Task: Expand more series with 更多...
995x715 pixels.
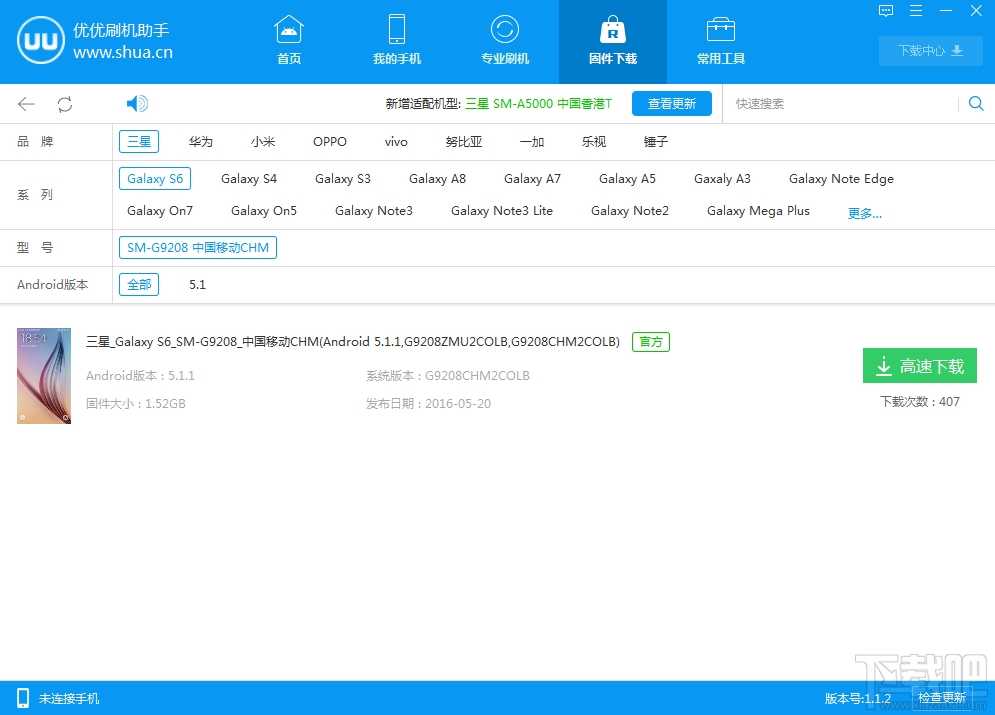Action: point(865,213)
